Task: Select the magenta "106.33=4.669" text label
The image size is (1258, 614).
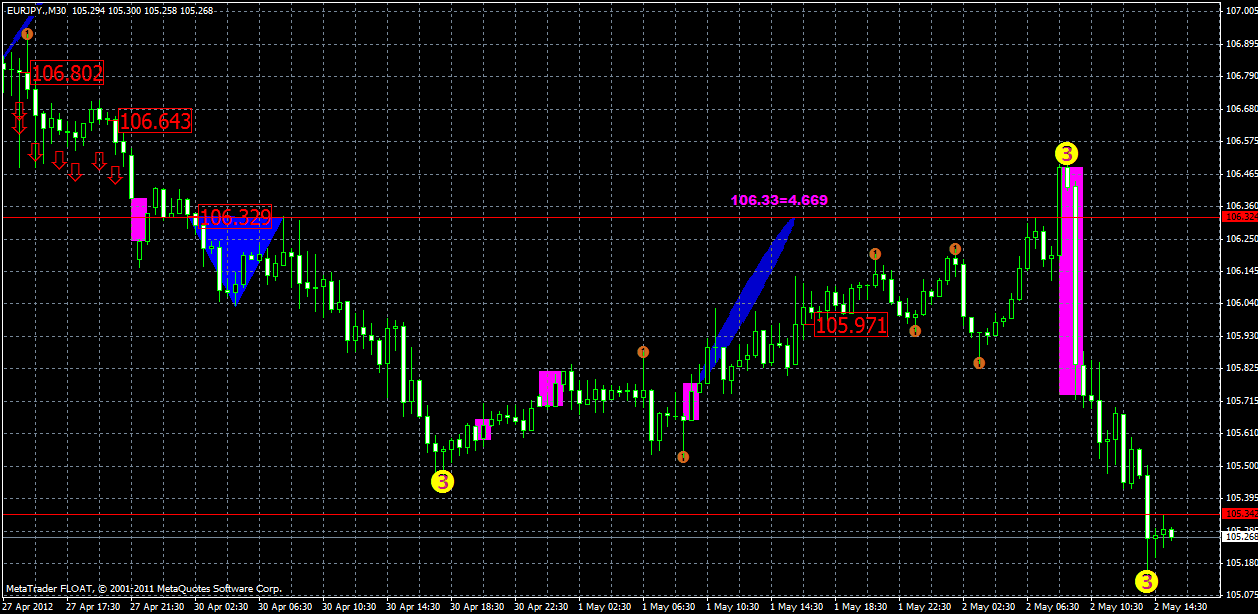Action: coord(779,200)
